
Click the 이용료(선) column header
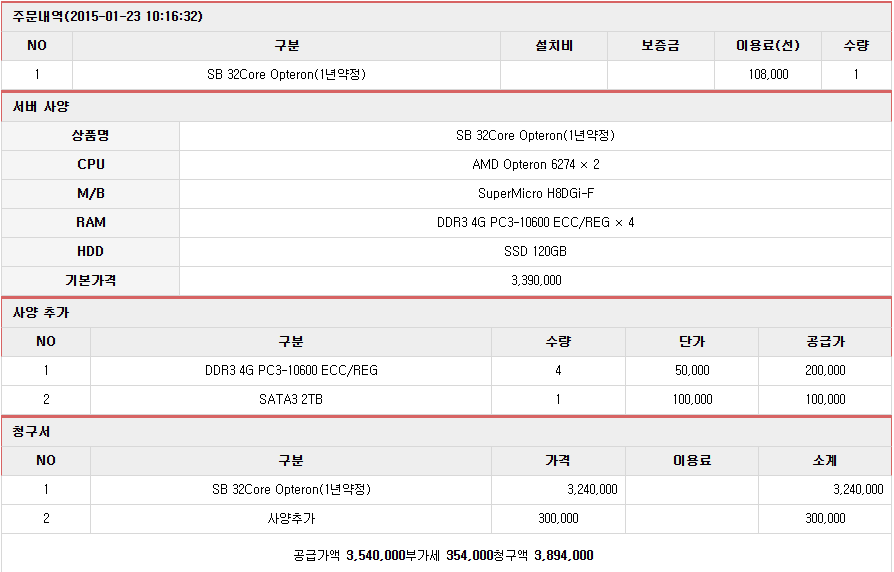(767, 46)
